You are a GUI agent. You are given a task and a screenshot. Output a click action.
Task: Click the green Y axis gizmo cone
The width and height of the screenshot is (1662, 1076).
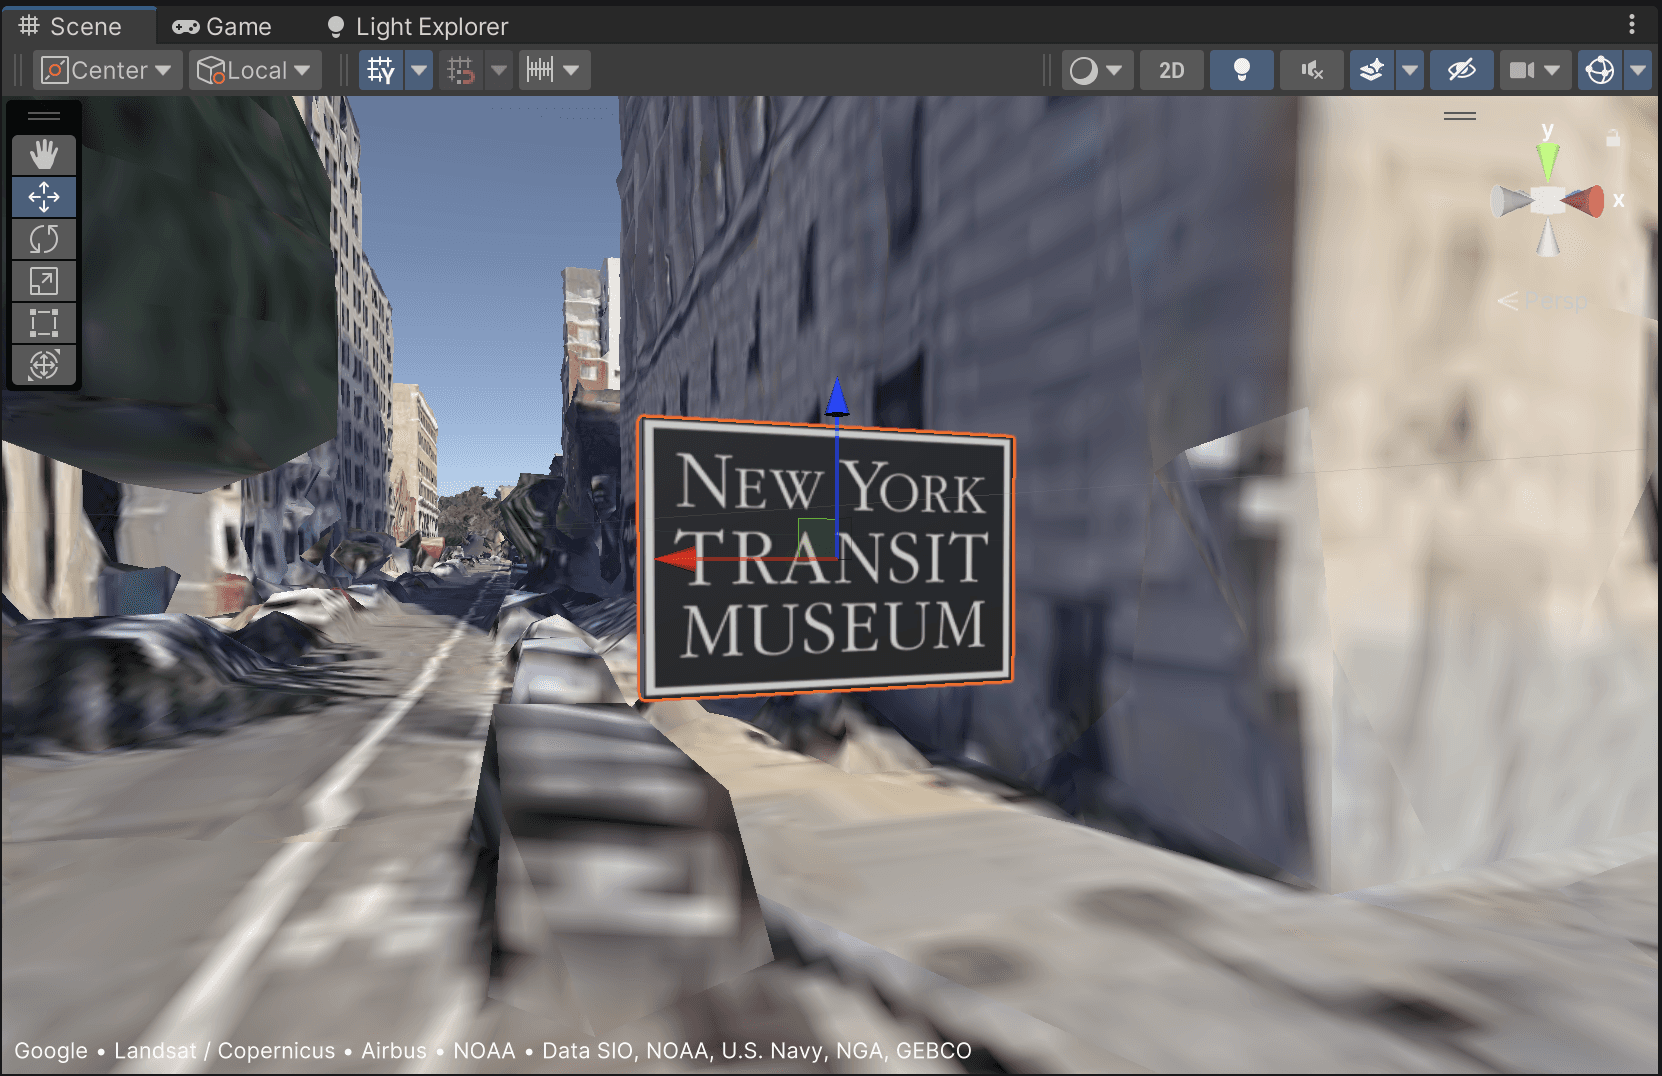pyautogui.click(x=1548, y=161)
